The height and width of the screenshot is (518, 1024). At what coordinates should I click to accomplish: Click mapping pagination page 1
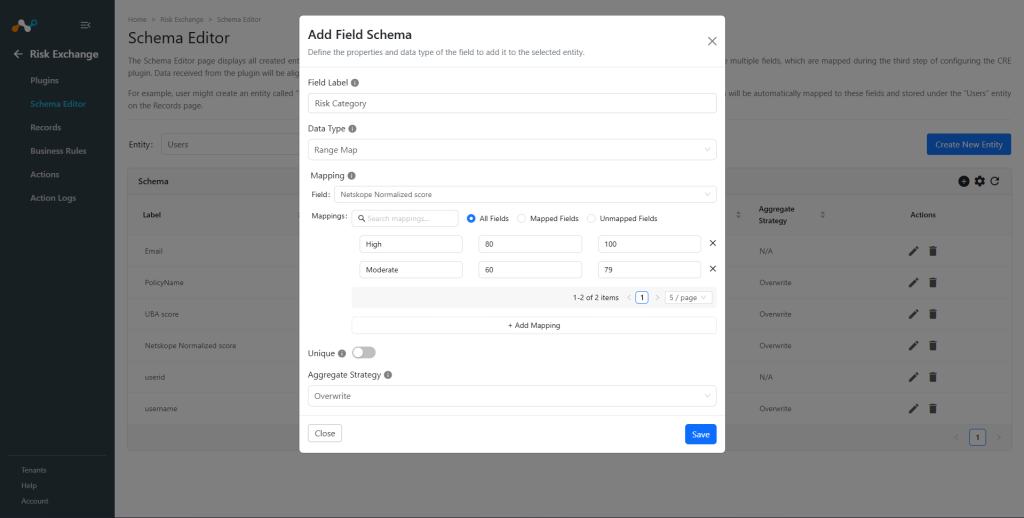click(x=642, y=298)
